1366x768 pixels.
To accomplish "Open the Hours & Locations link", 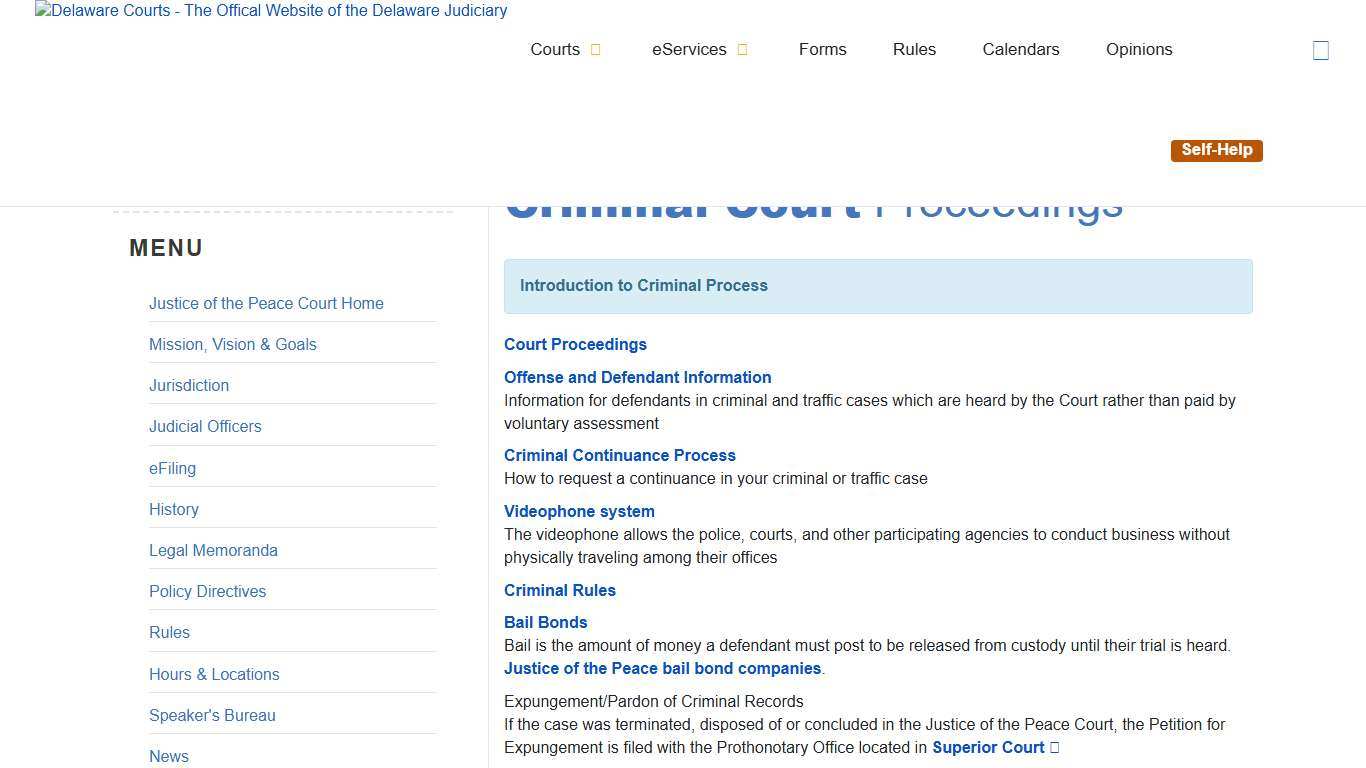I will click(x=214, y=674).
